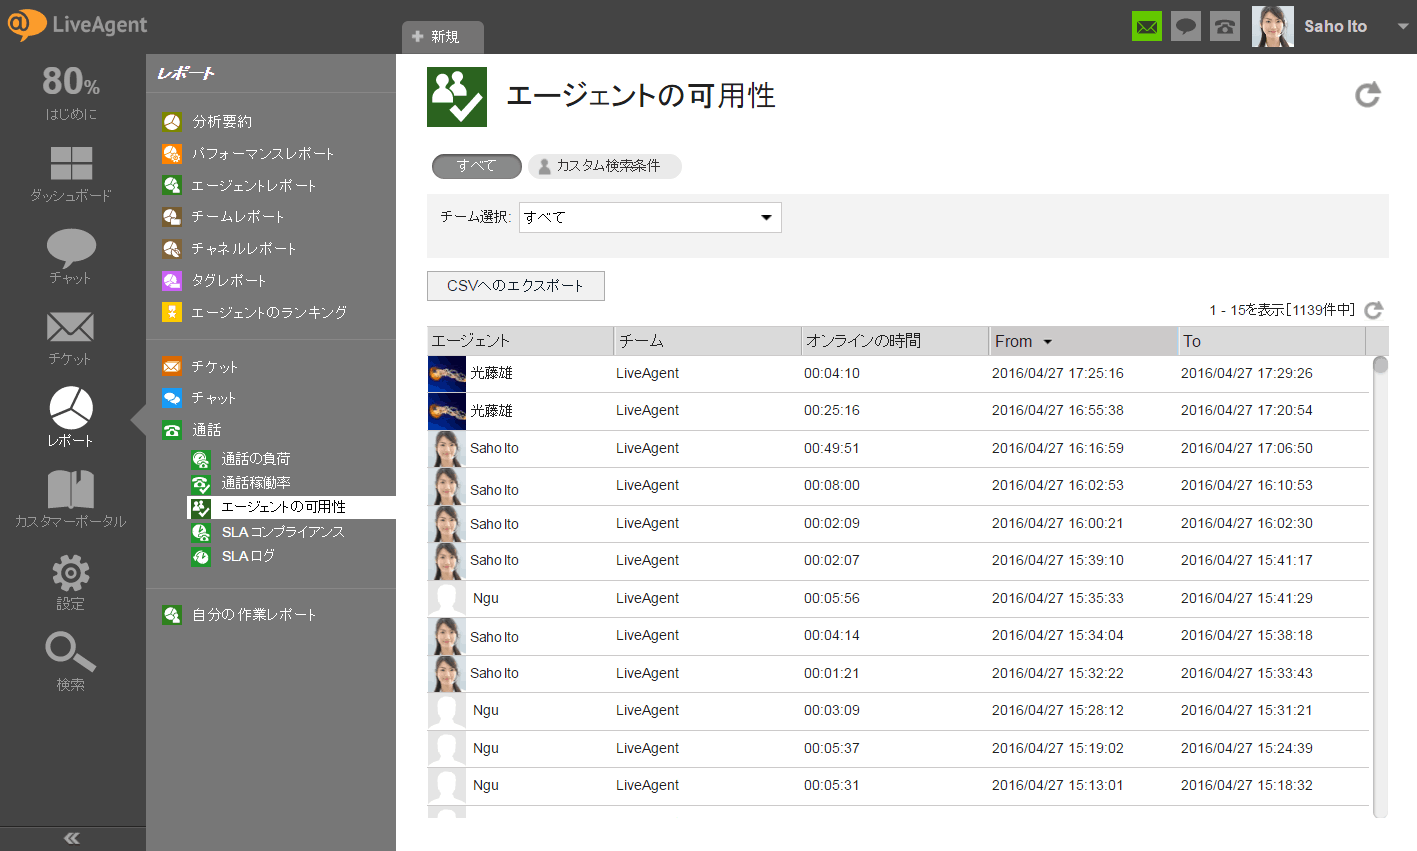The image size is (1417, 851).
Task: Click the エージェントの可用性 page header icon
Action: pos(457,97)
